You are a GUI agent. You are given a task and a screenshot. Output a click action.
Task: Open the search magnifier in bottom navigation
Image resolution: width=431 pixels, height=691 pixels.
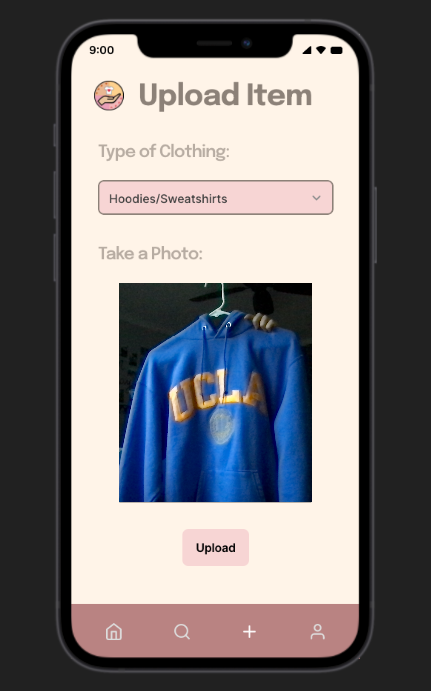(x=182, y=632)
